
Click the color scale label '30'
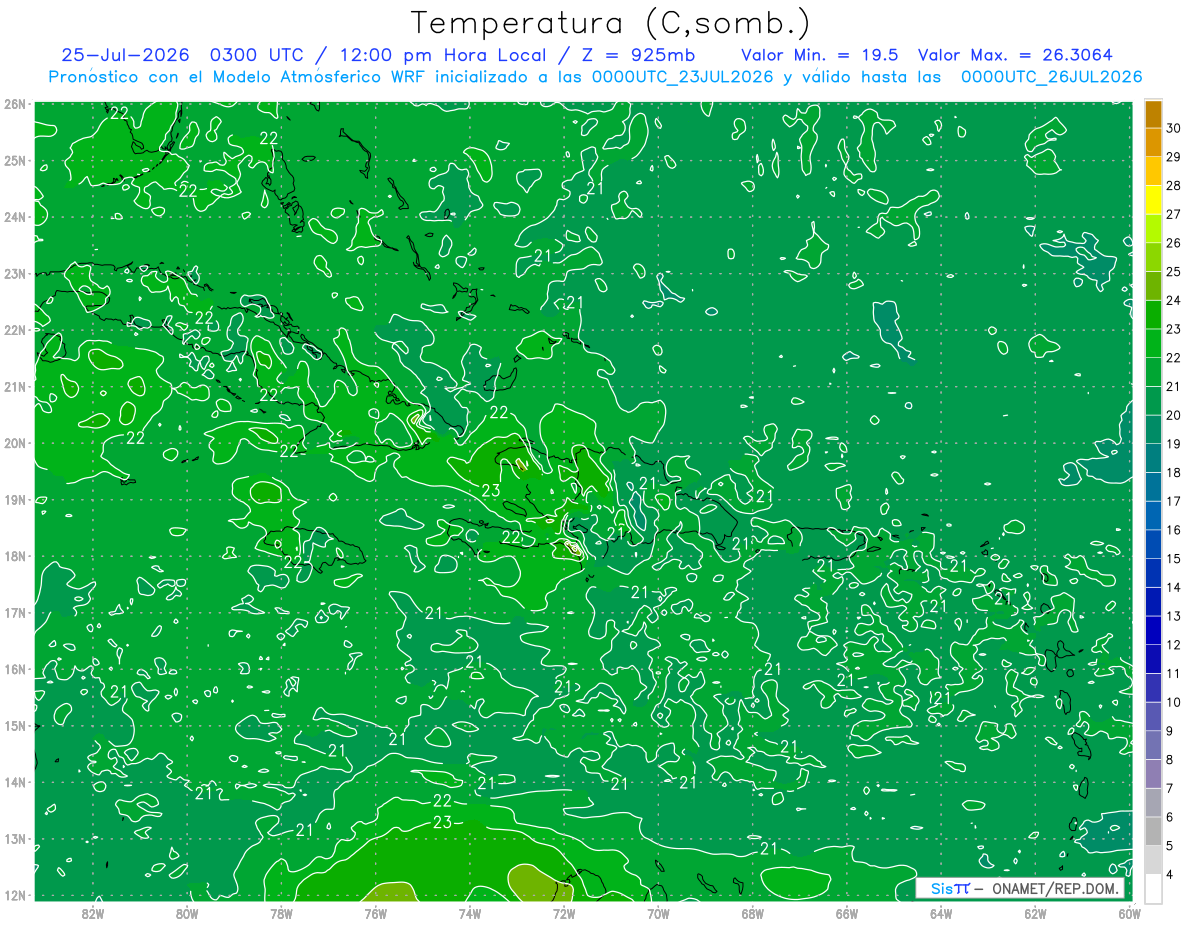pyautogui.click(x=1173, y=128)
